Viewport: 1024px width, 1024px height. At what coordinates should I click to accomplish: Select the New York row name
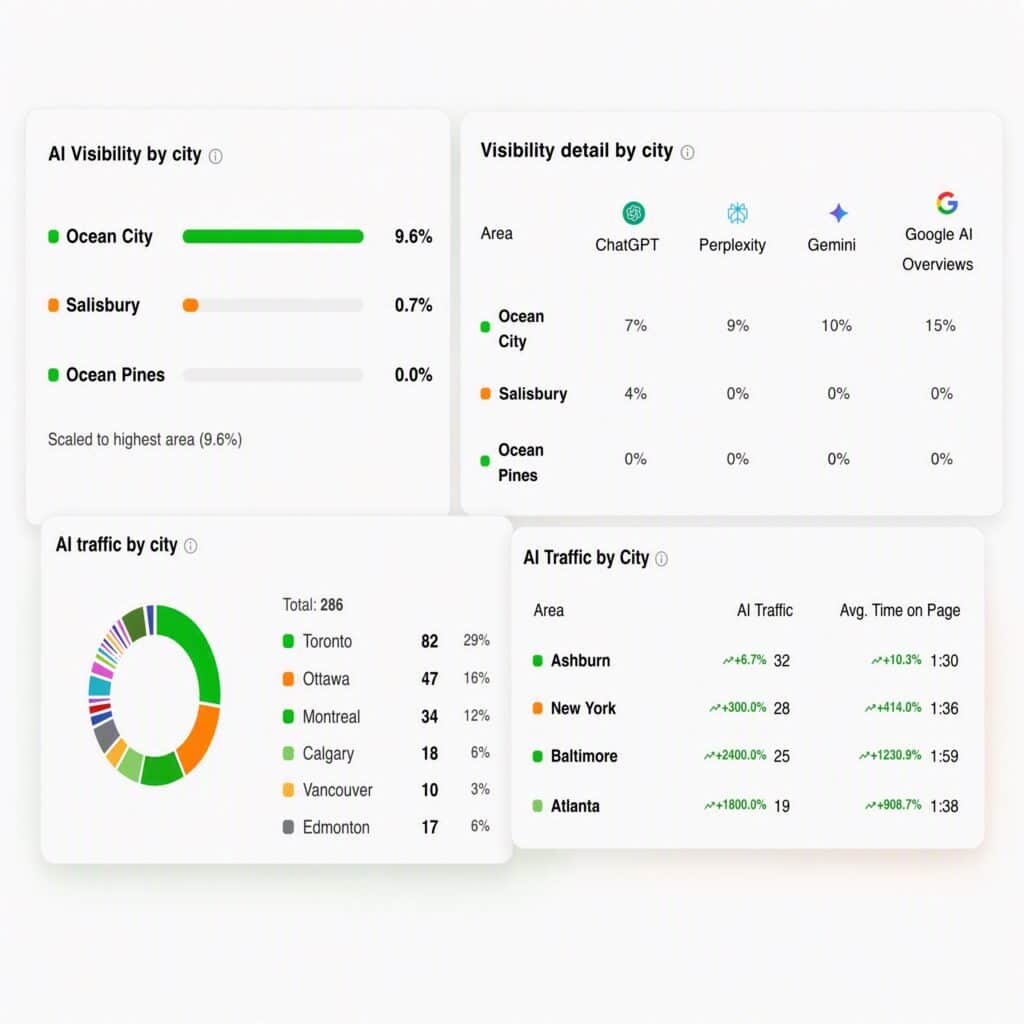(583, 708)
